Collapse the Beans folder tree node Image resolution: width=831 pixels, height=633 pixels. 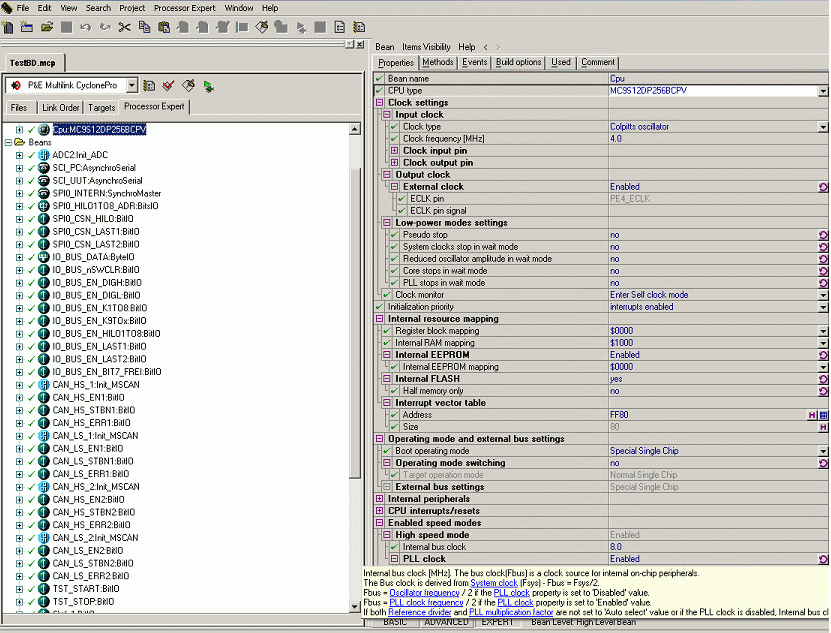click(x=8, y=143)
